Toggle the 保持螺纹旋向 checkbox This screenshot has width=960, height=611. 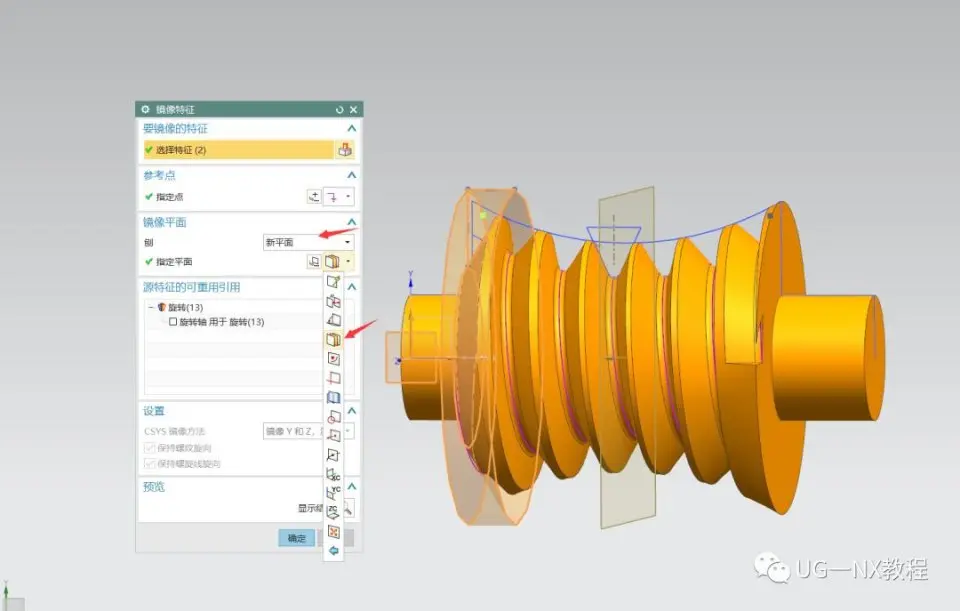click(149, 448)
